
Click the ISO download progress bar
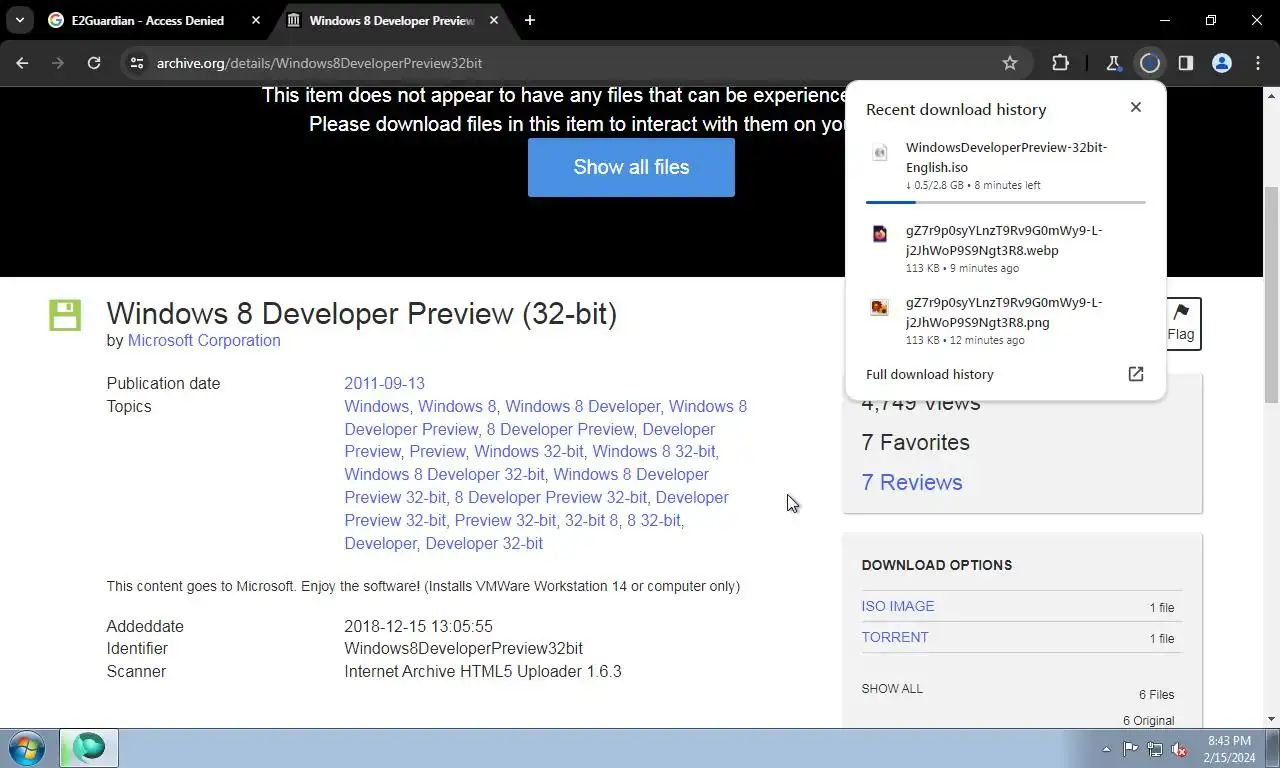pyautogui.click(x=1005, y=202)
